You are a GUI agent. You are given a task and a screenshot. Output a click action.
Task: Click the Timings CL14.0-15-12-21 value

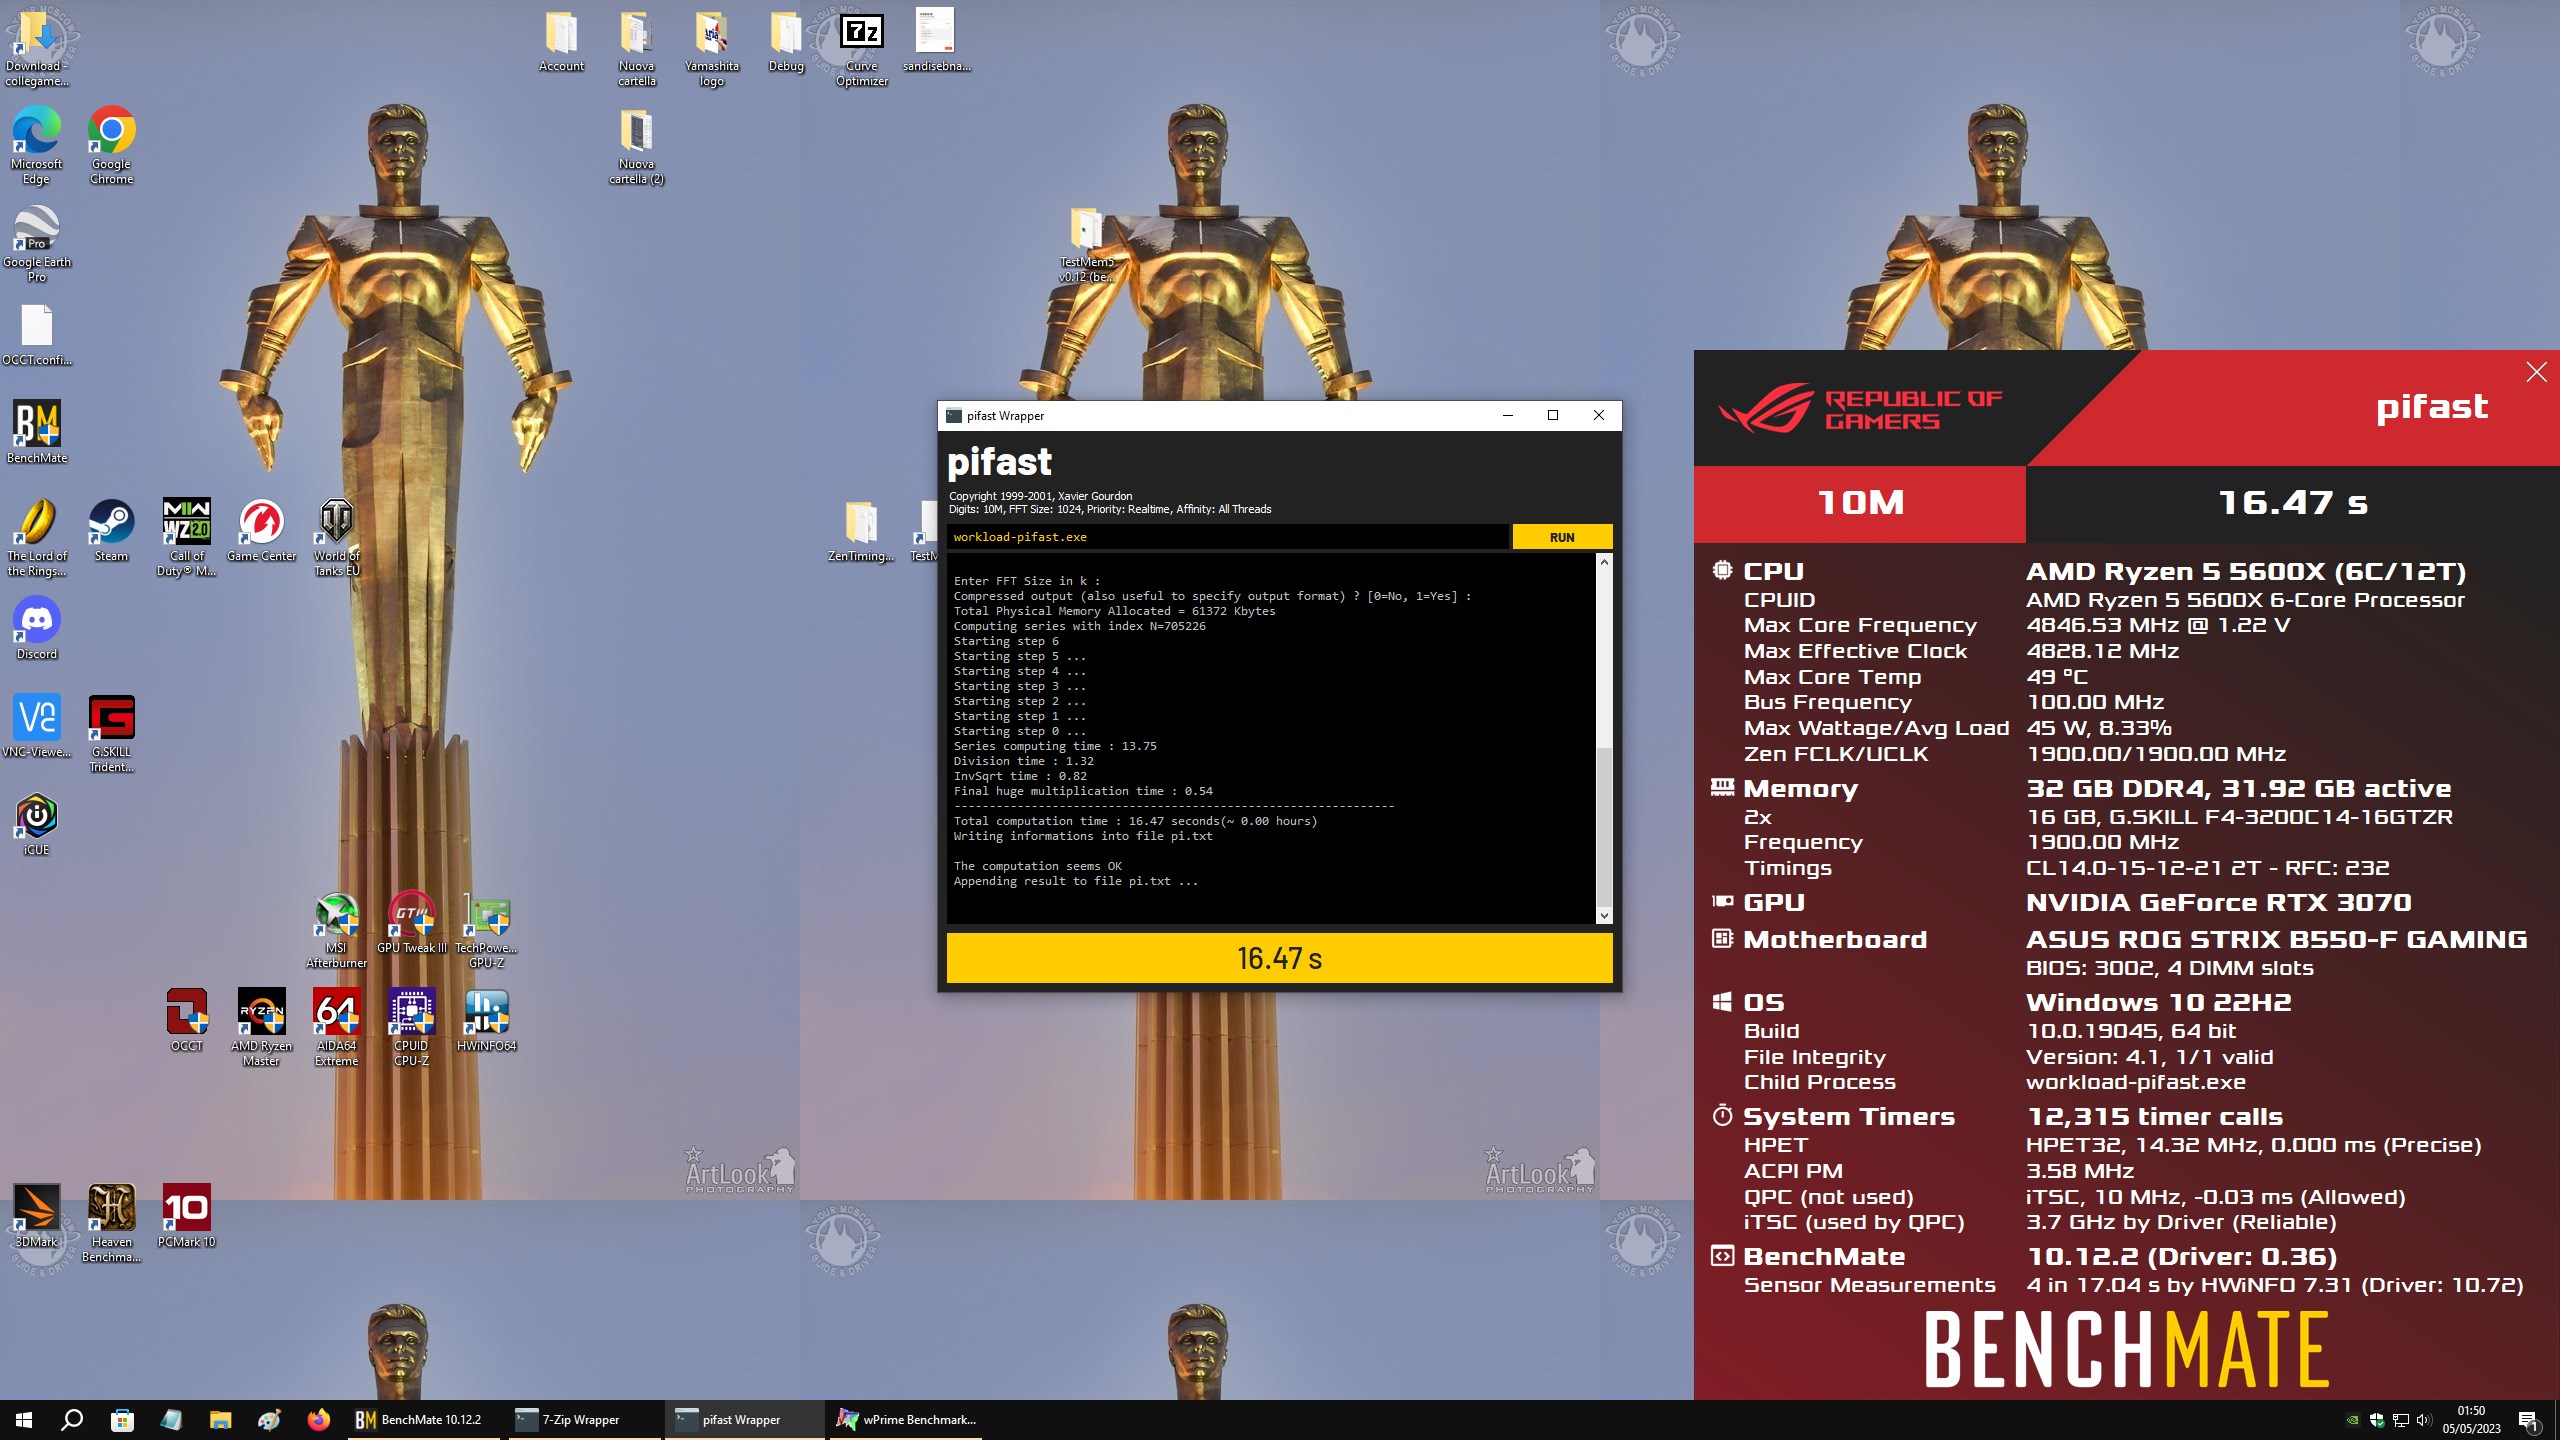2207,868
